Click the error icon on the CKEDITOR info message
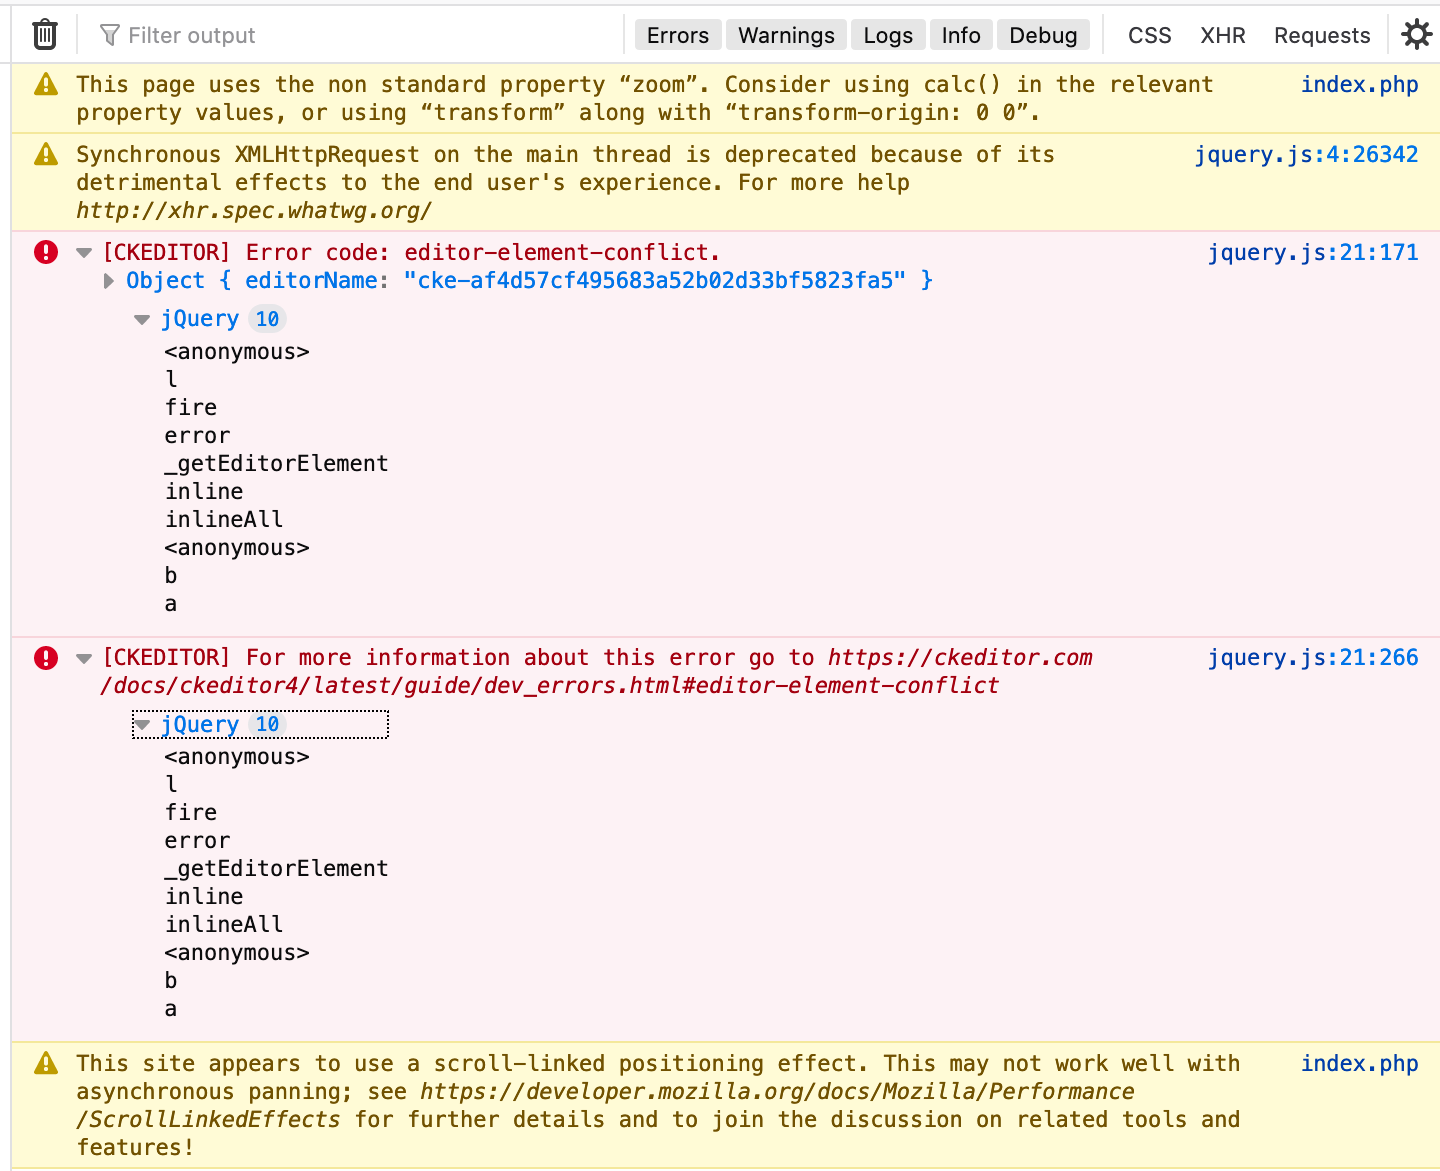Viewport: 1440px width, 1171px height. 45,658
